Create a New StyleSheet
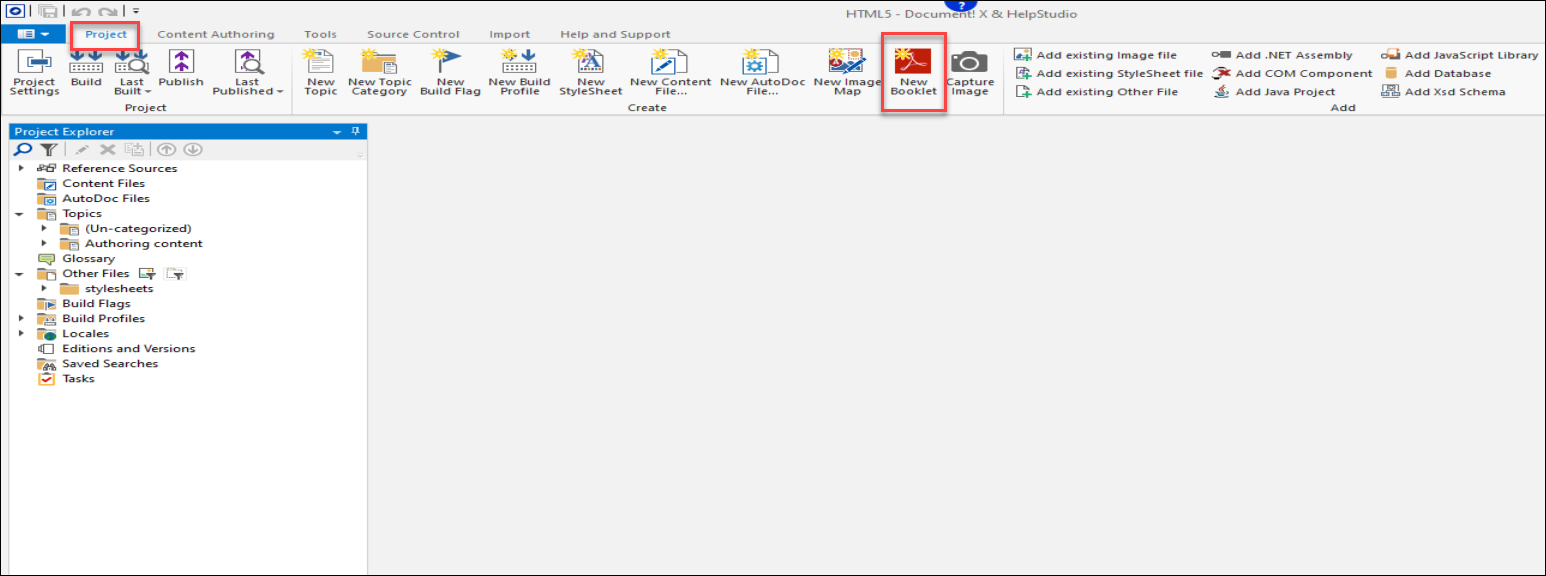 (x=590, y=73)
